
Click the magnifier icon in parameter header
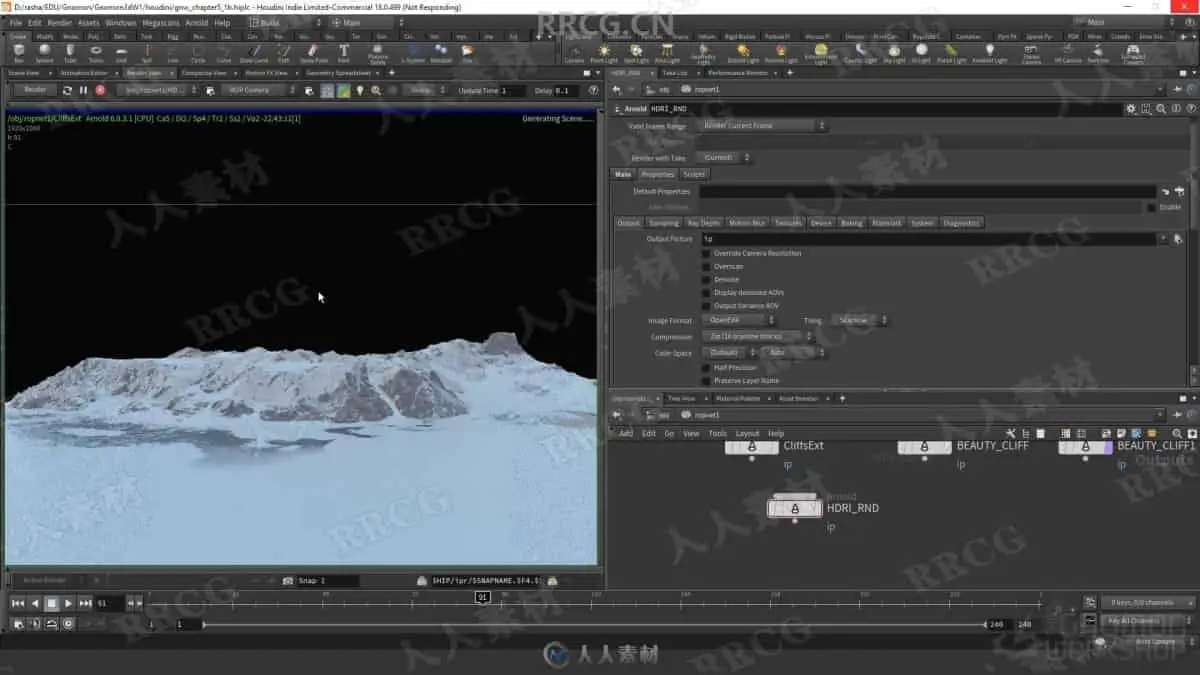point(1160,108)
